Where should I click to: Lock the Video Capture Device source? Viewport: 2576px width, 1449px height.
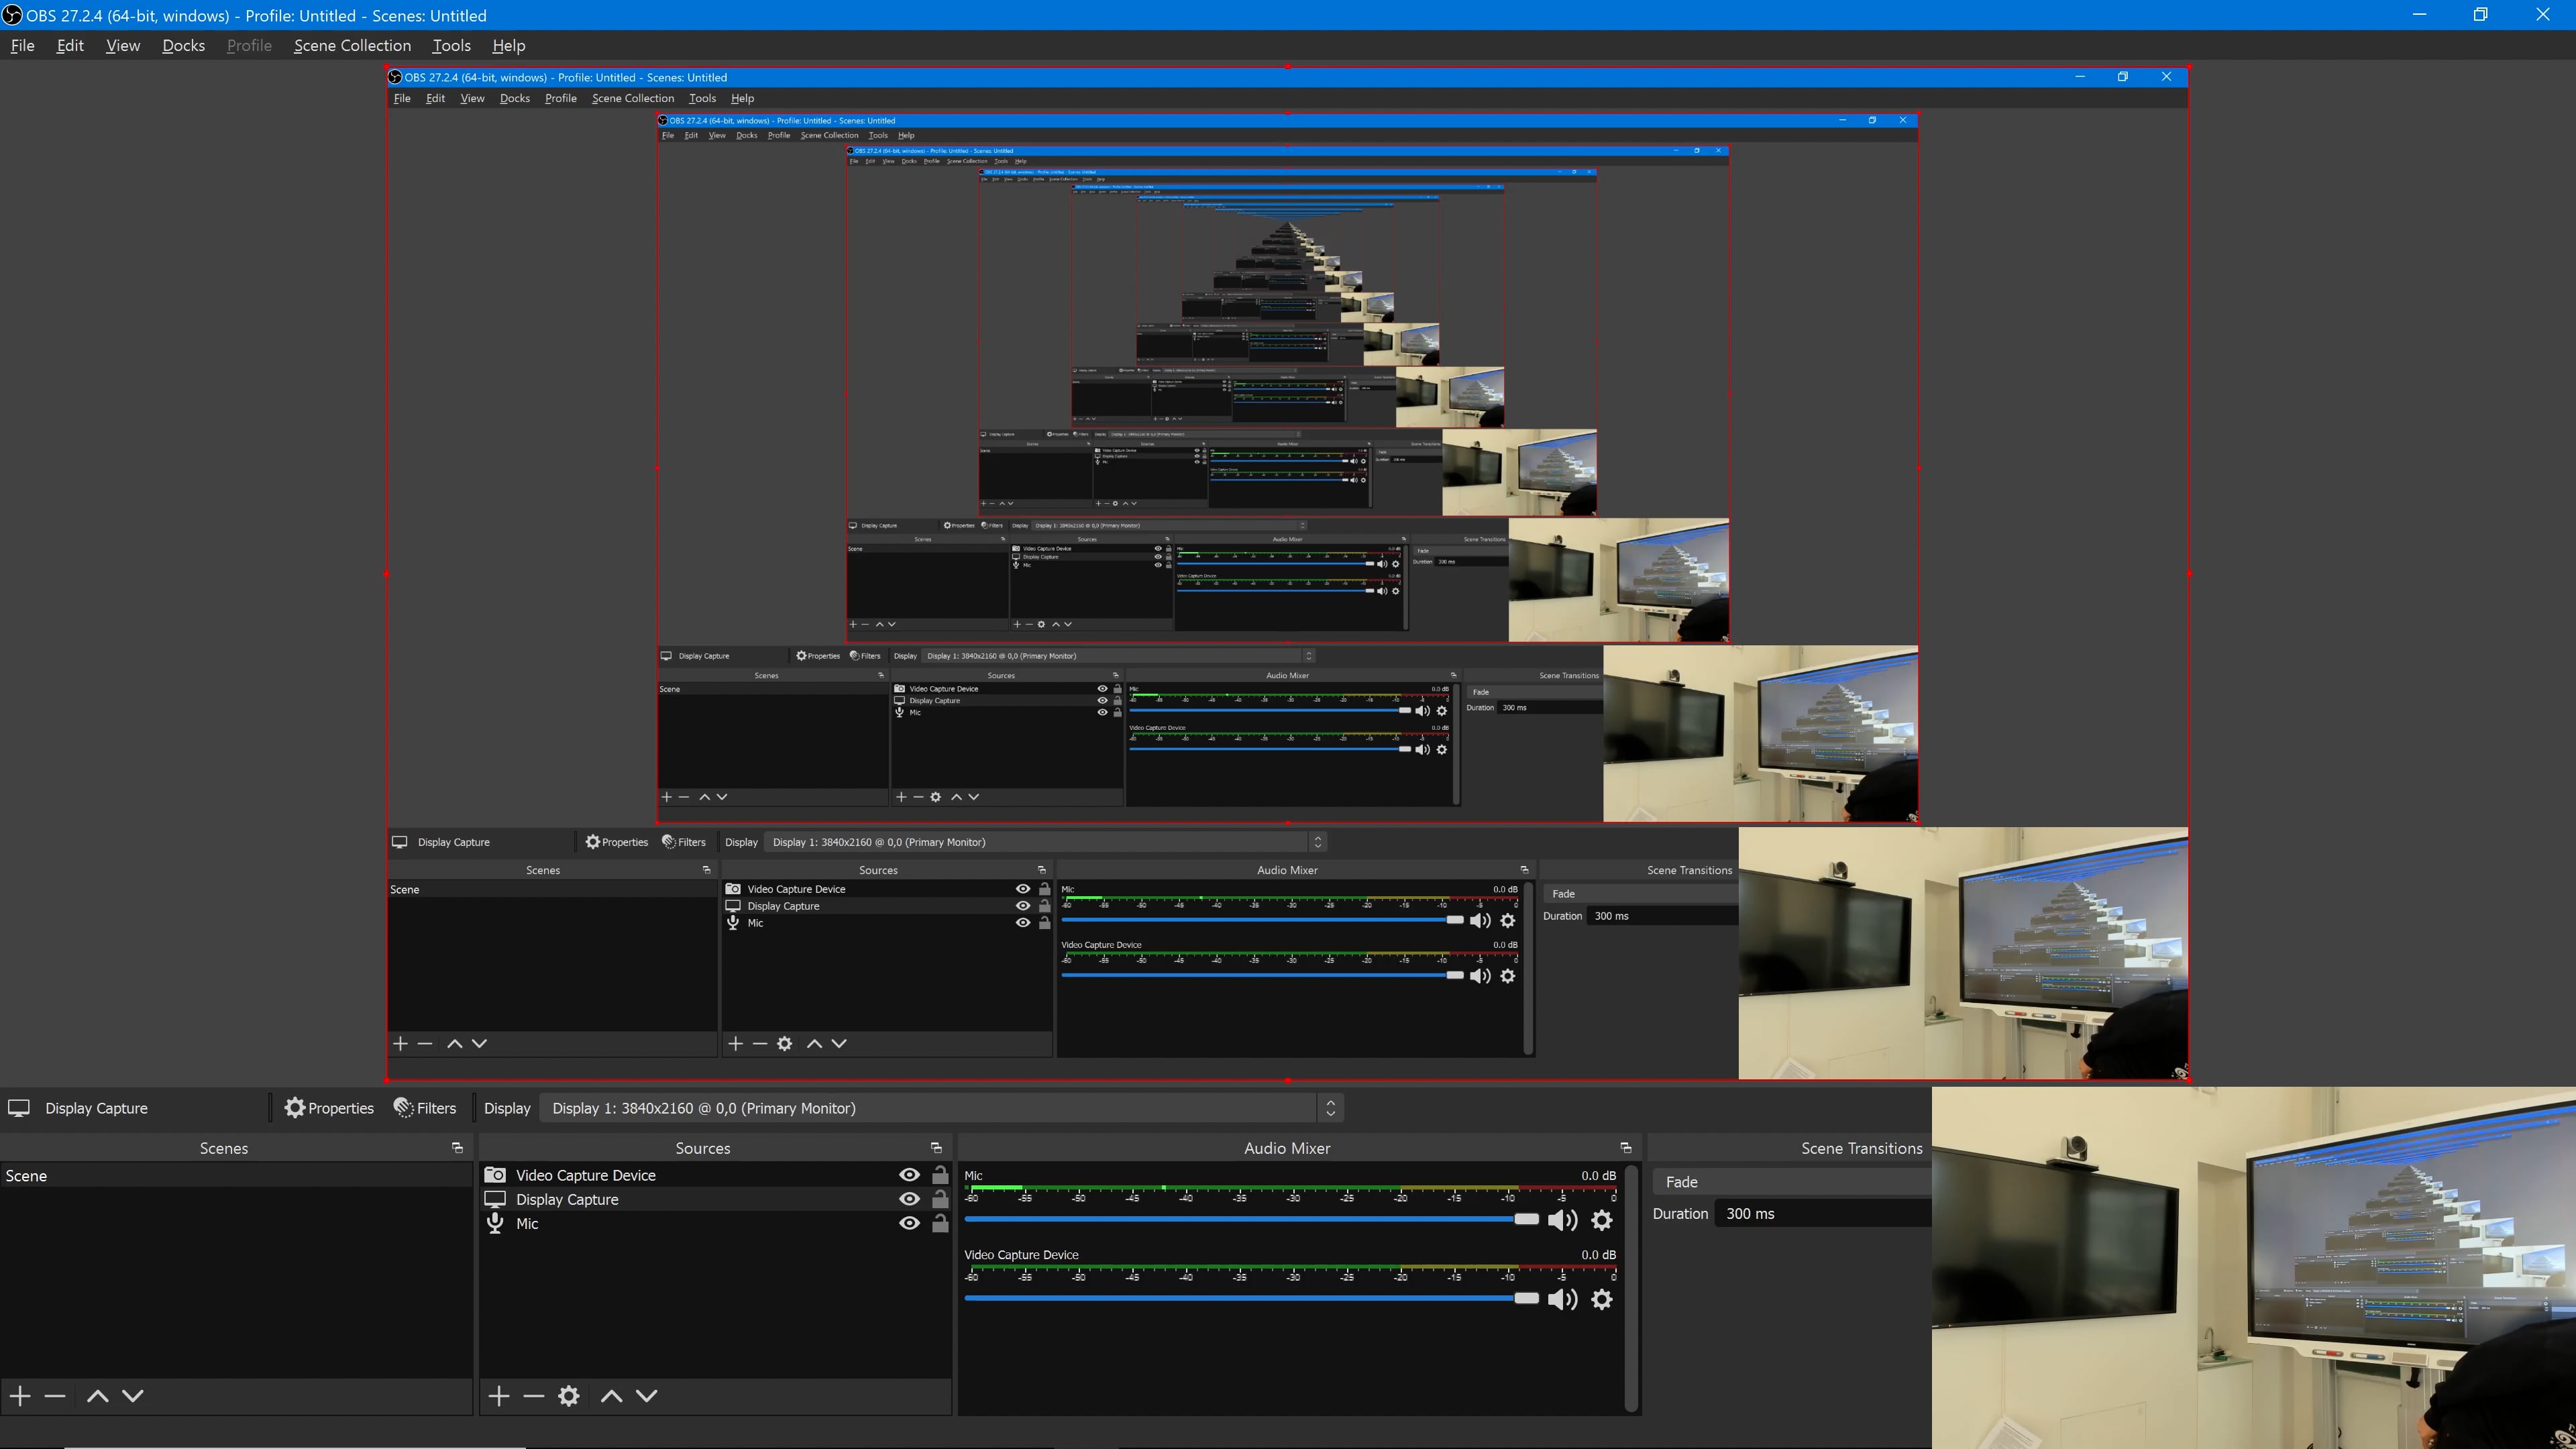940,1175
